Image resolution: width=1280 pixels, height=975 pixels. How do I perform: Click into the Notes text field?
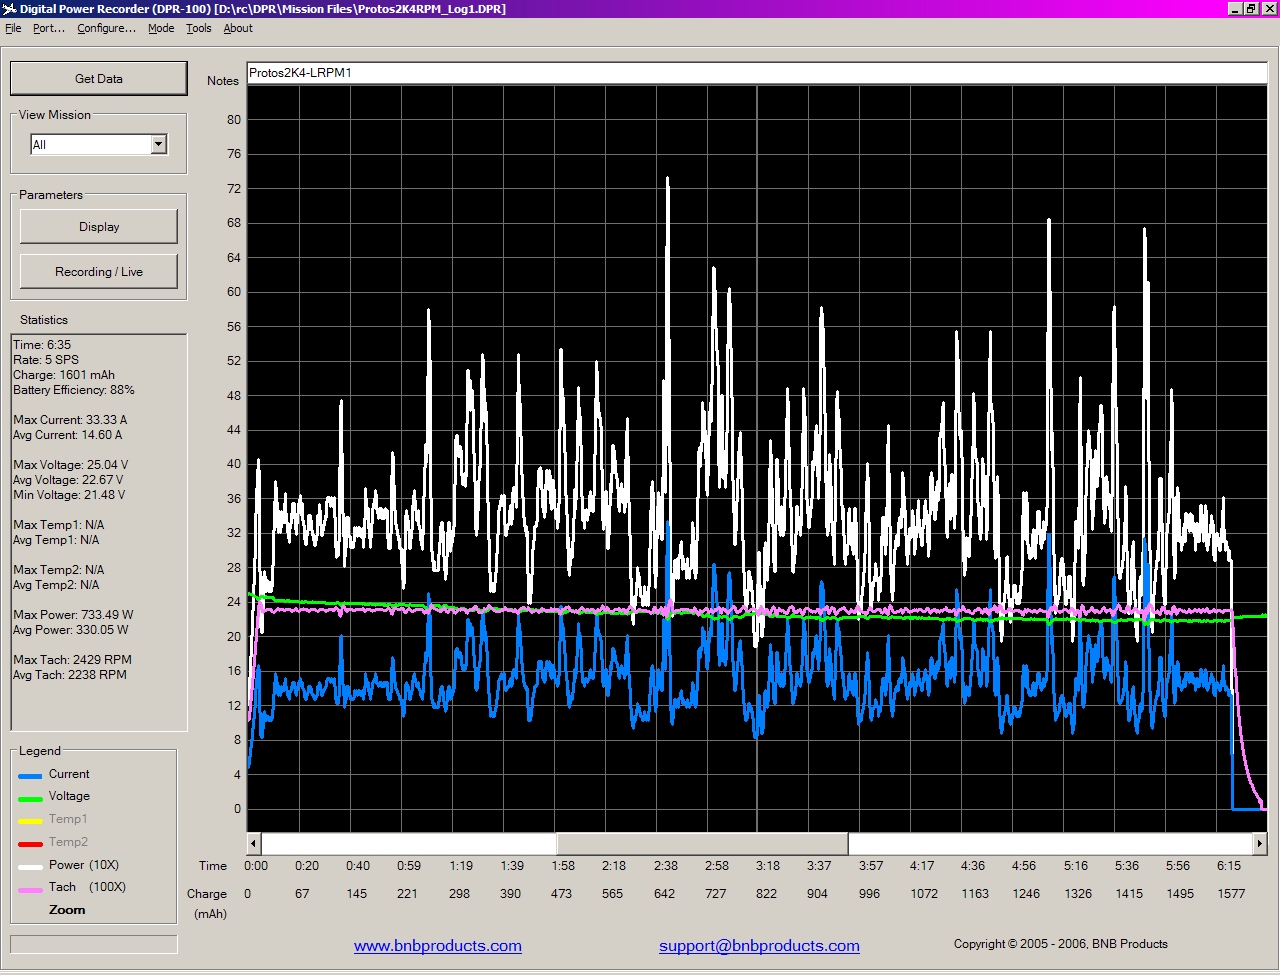click(x=756, y=73)
